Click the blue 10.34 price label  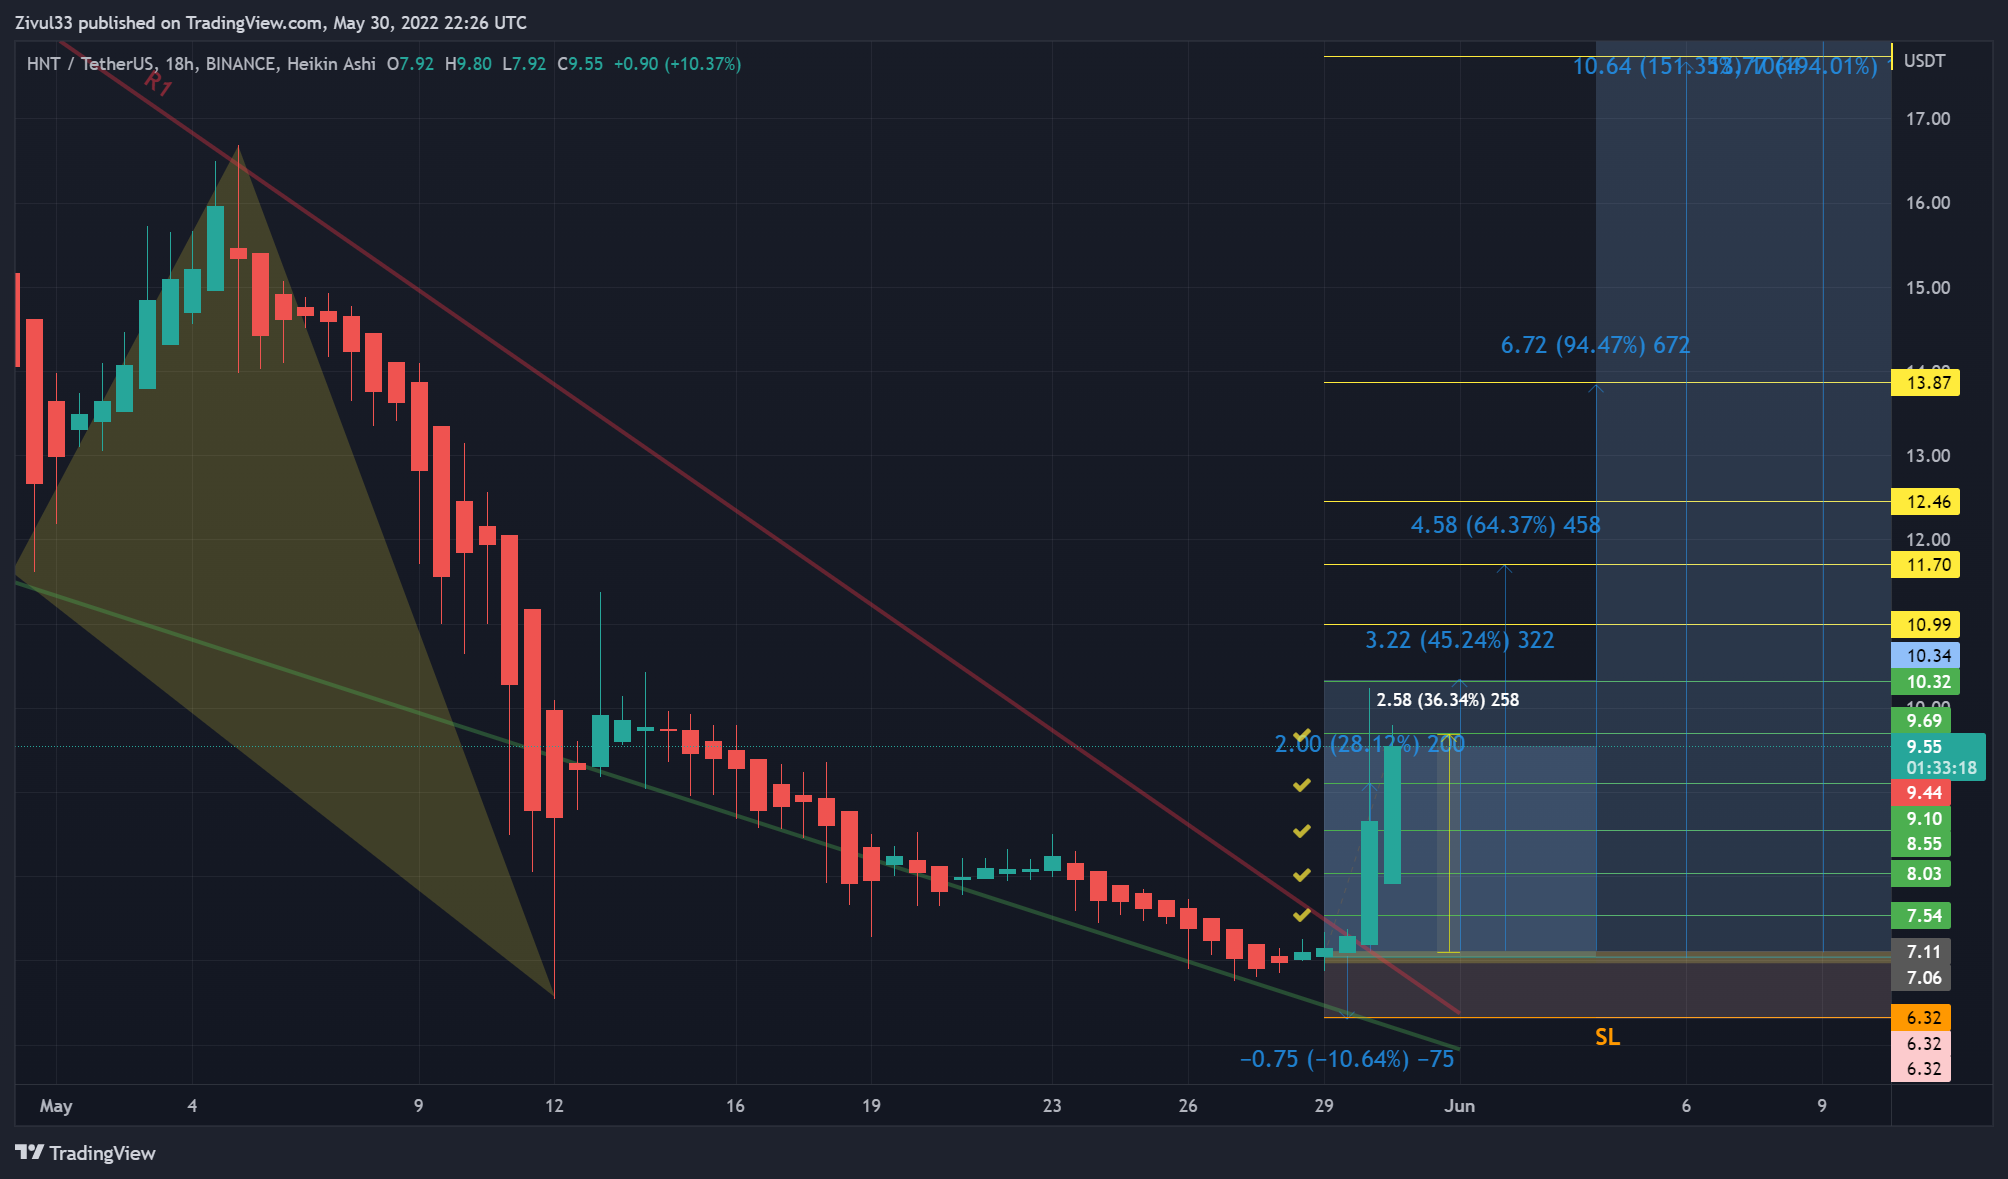pyautogui.click(x=1926, y=656)
